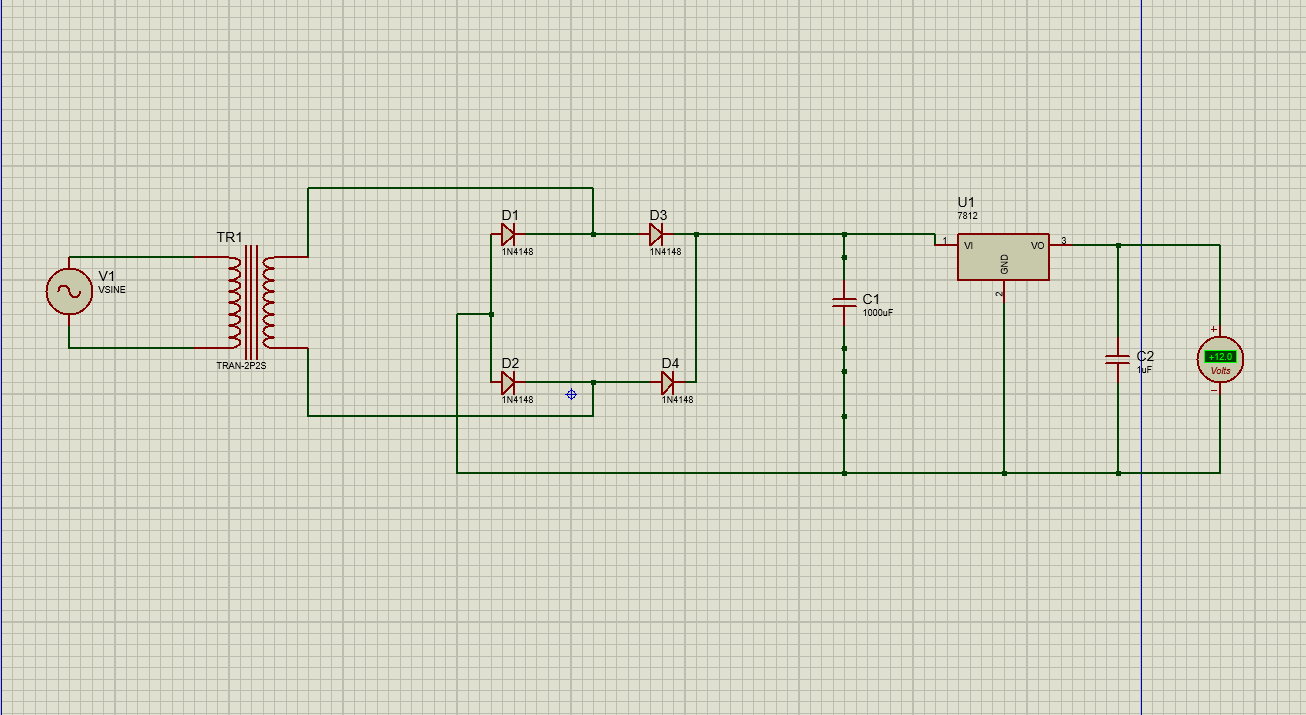This screenshot has height=715, width=1306.
Task: Click the C2 reference label
Action: pos(1146,356)
